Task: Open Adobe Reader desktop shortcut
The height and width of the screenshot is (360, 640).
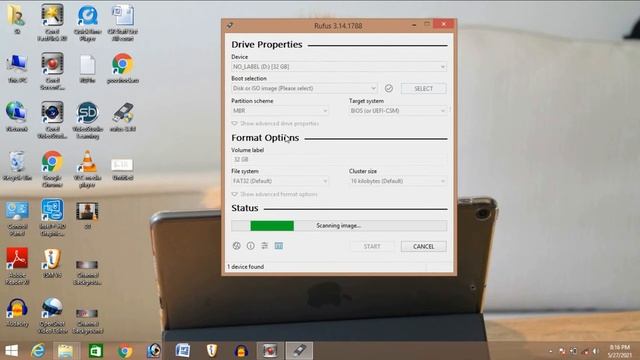Action: coord(17,266)
